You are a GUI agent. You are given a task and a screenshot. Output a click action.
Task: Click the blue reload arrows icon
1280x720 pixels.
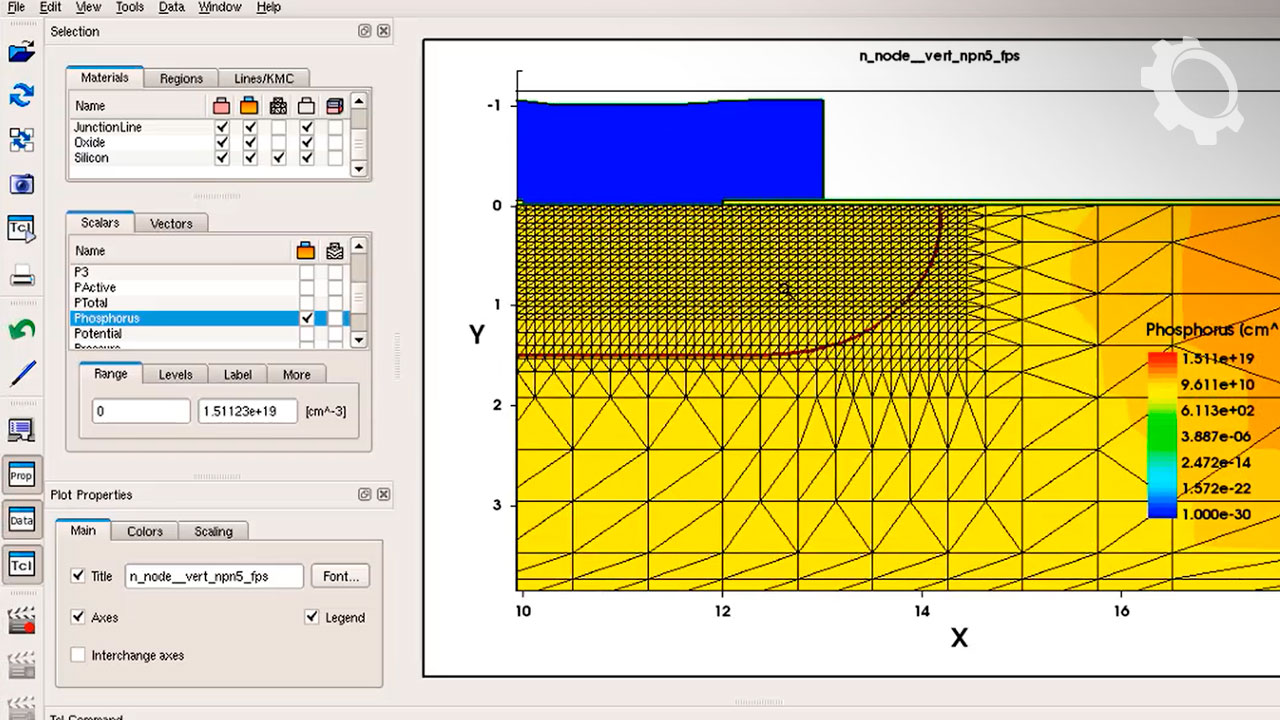(x=21, y=96)
